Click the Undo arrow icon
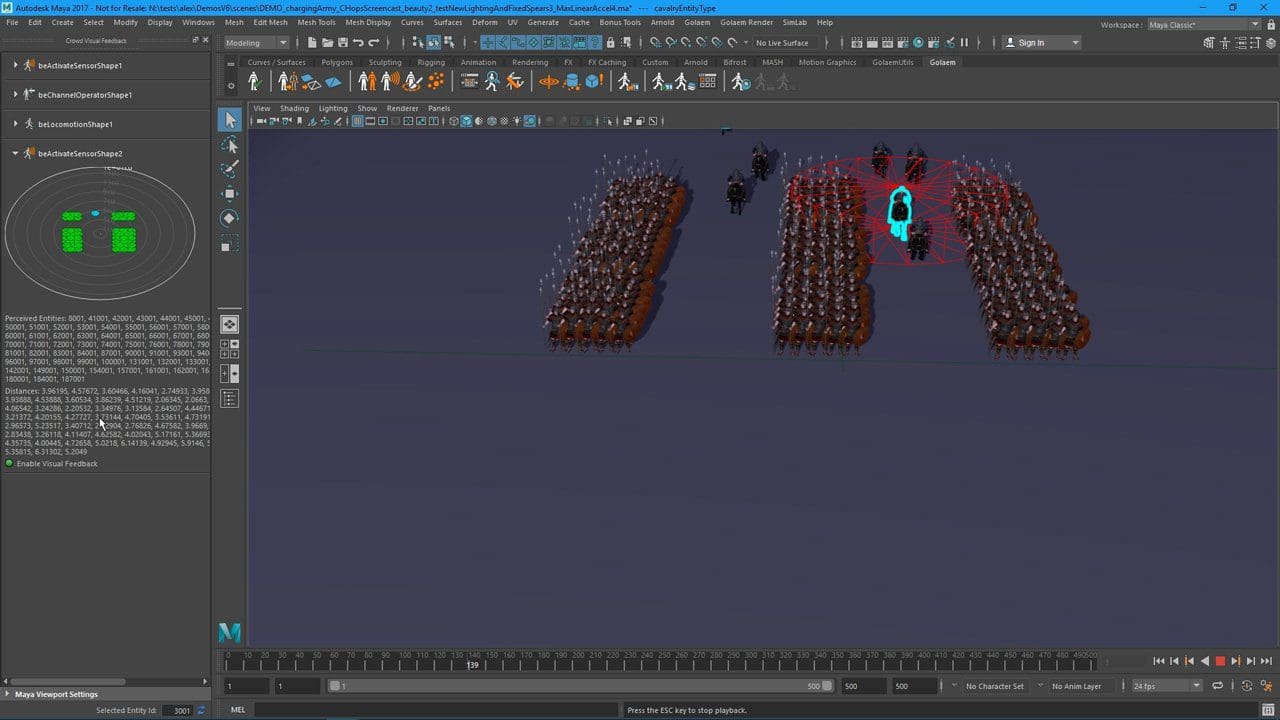The image size is (1280, 720). (x=358, y=43)
